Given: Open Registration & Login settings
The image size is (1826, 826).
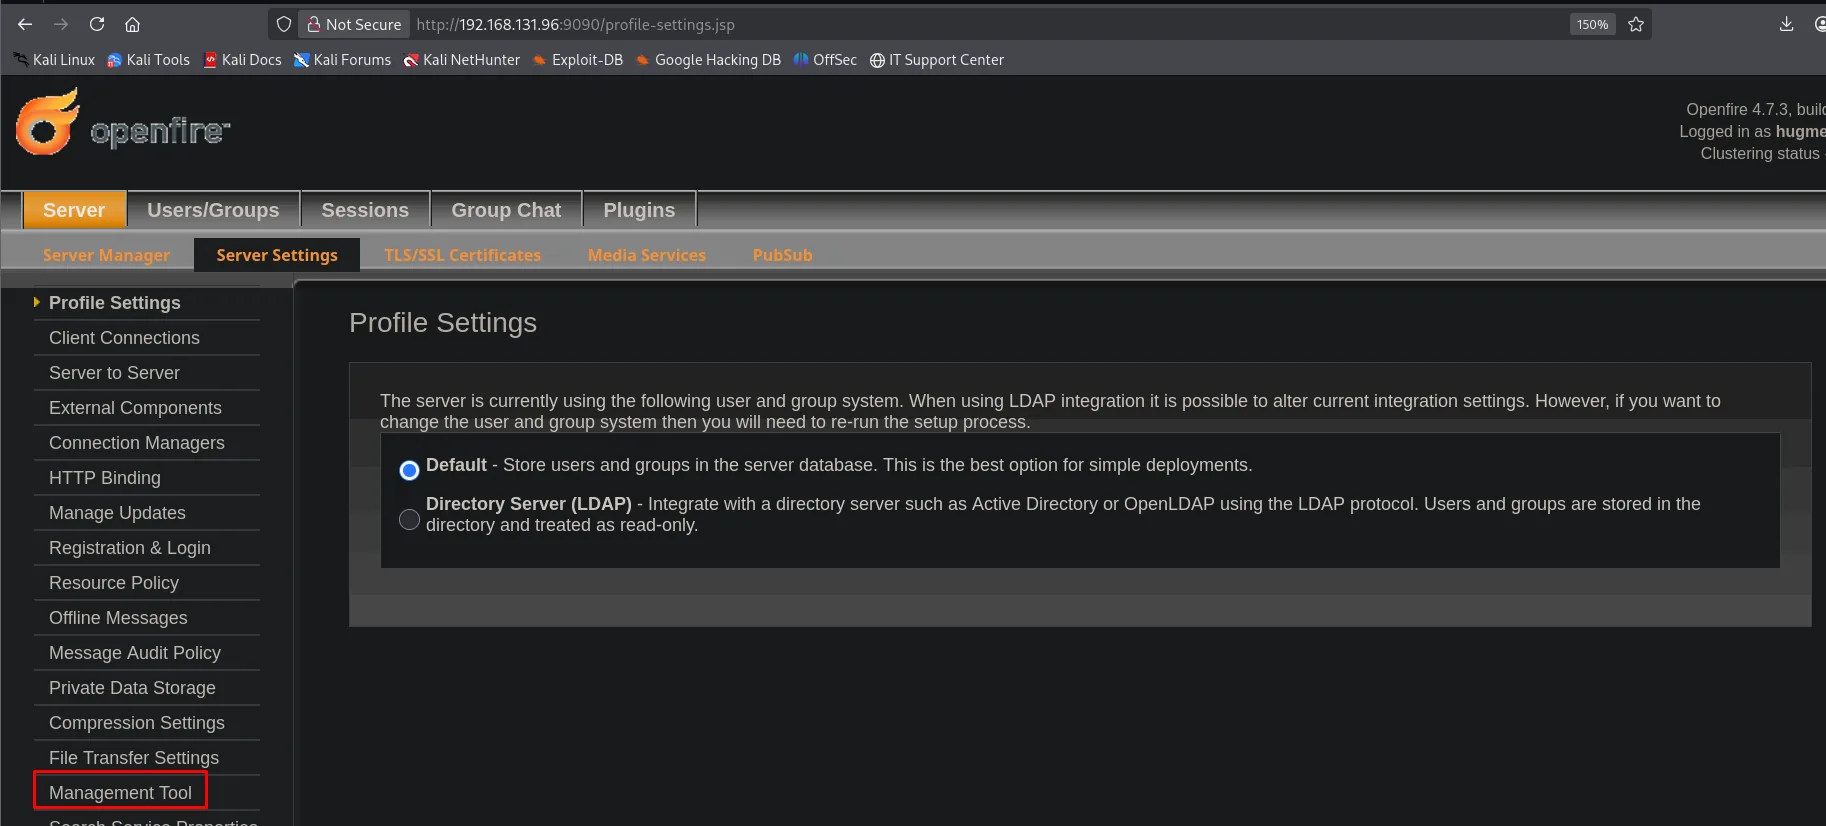Looking at the screenshot, I should coord(130,548).
